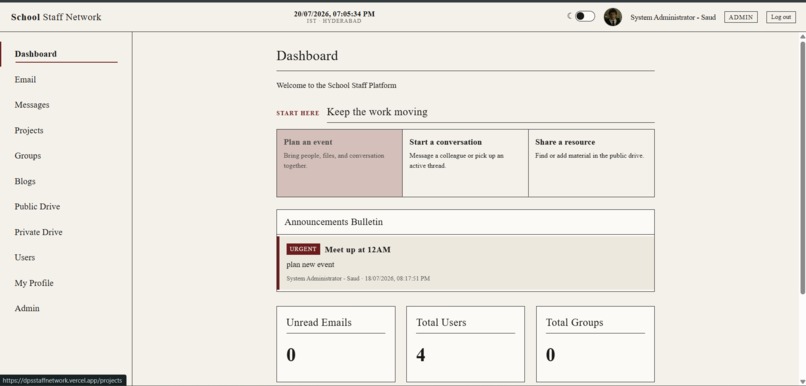
Task: Open Email from the sidebar
Action: click(25, 80)
